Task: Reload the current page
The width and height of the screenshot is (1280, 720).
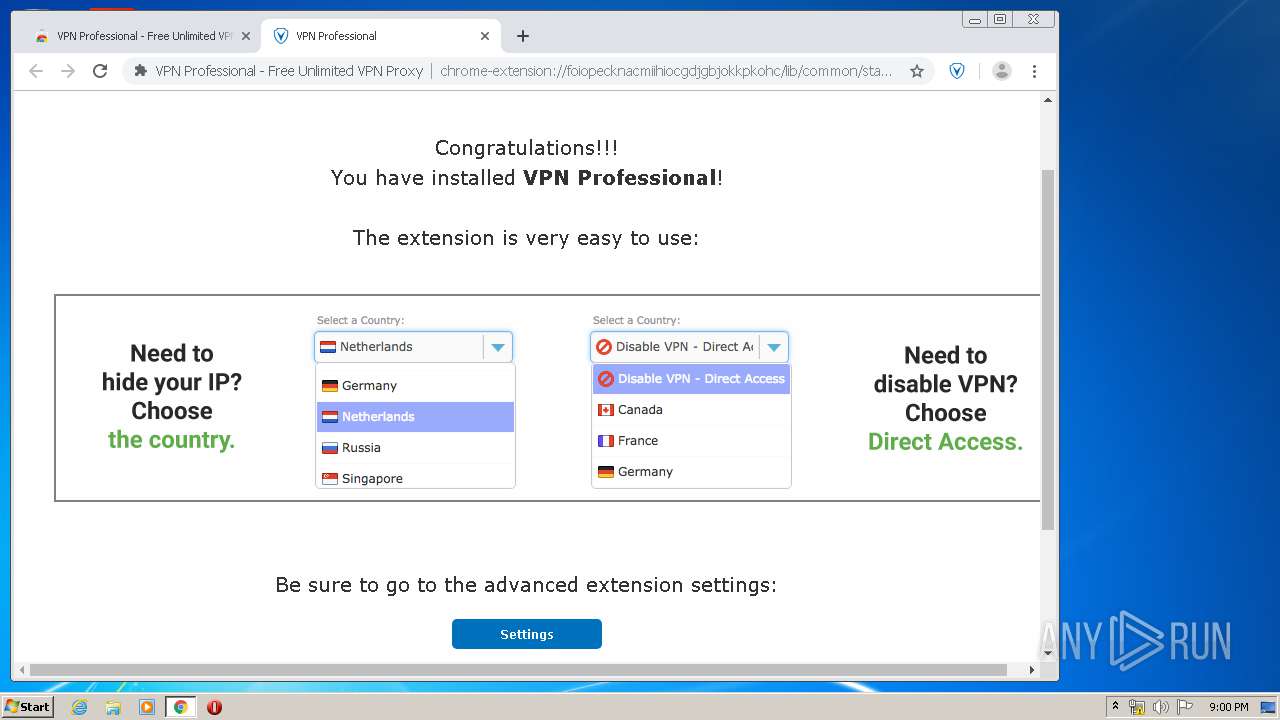Action: point(100,71)
